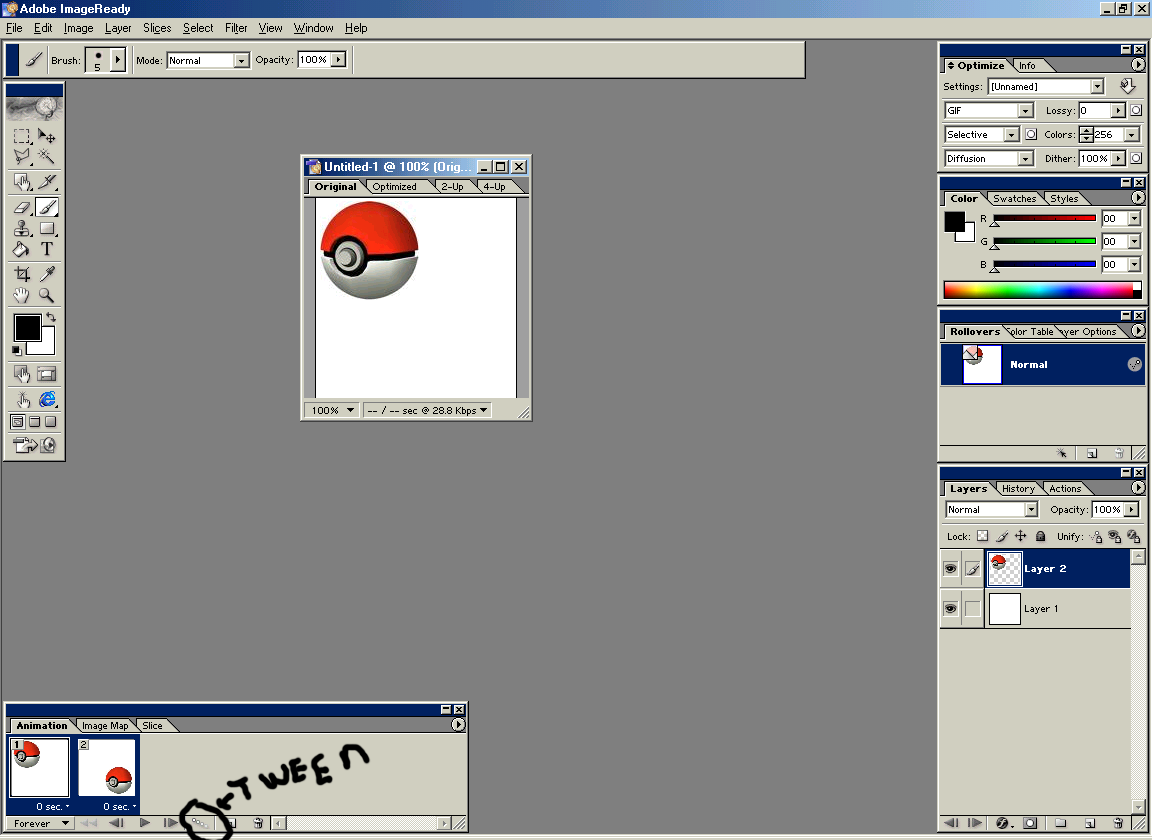This screenshot has width=1152, height=840.
Task: Activate the Paintbrush tool in toolbox
Action: 46,208
